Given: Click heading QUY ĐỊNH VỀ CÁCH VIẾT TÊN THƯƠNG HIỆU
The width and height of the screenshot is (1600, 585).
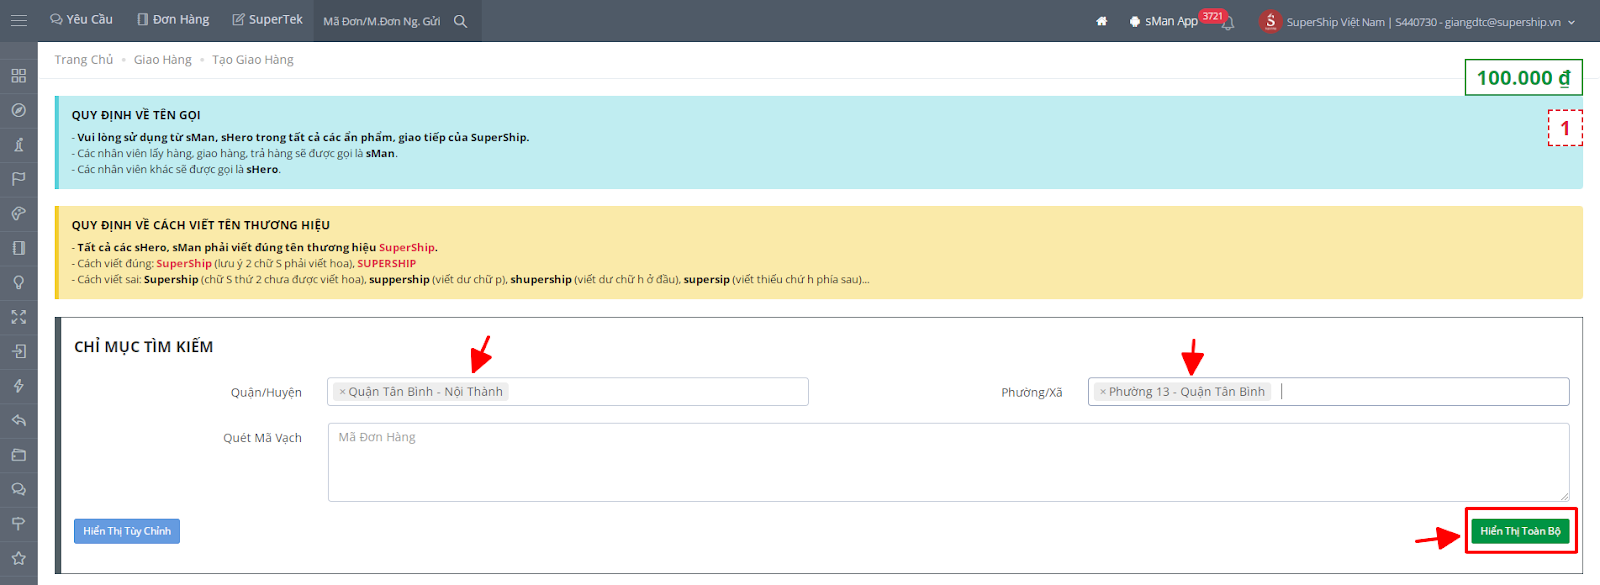Looking at the screenshot, I should (x=201, y=225).
